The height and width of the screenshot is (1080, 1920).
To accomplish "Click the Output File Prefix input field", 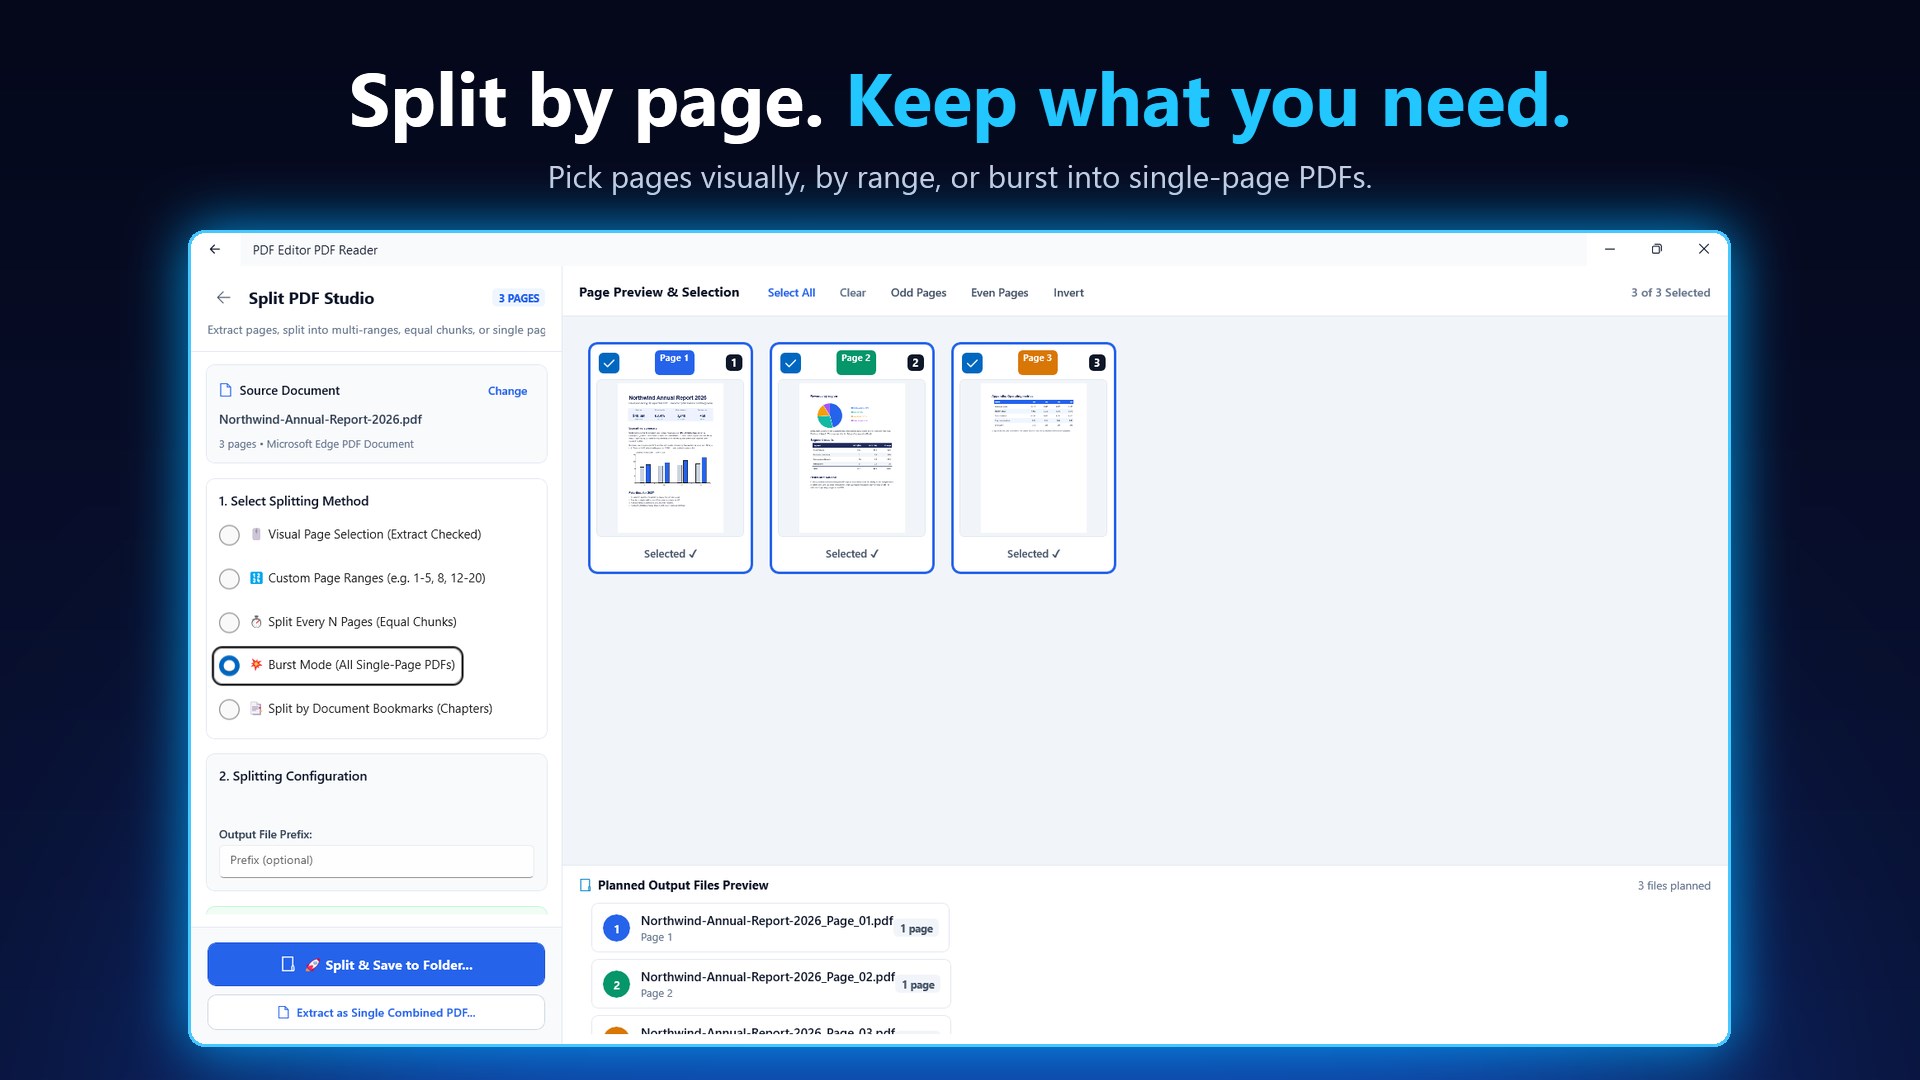I will click(376, 861).
